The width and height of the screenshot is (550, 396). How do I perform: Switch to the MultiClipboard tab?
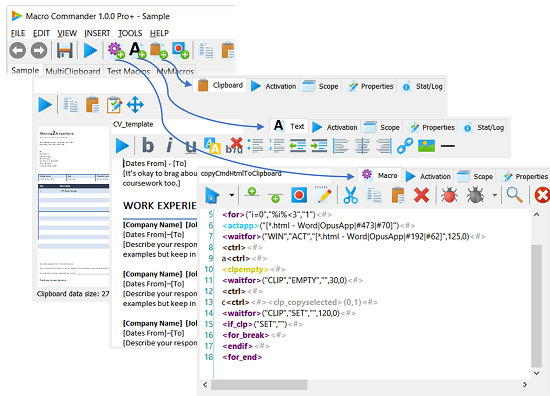73,71
